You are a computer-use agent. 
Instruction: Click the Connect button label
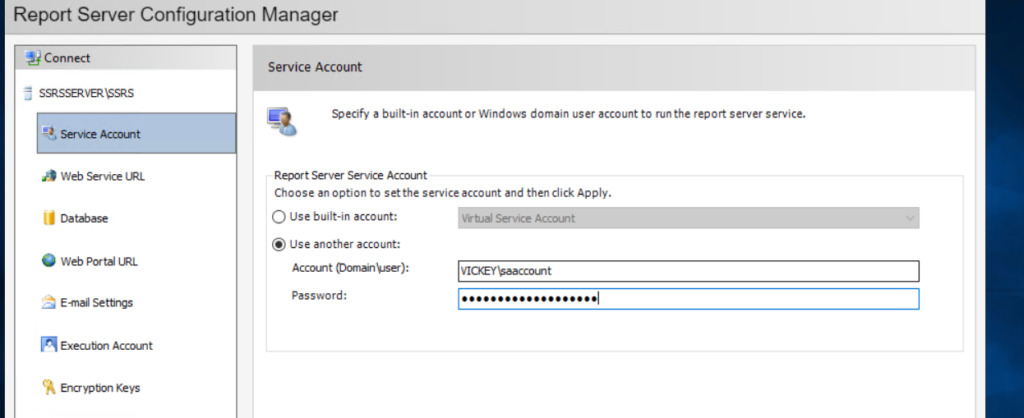(x=67, y=58)
